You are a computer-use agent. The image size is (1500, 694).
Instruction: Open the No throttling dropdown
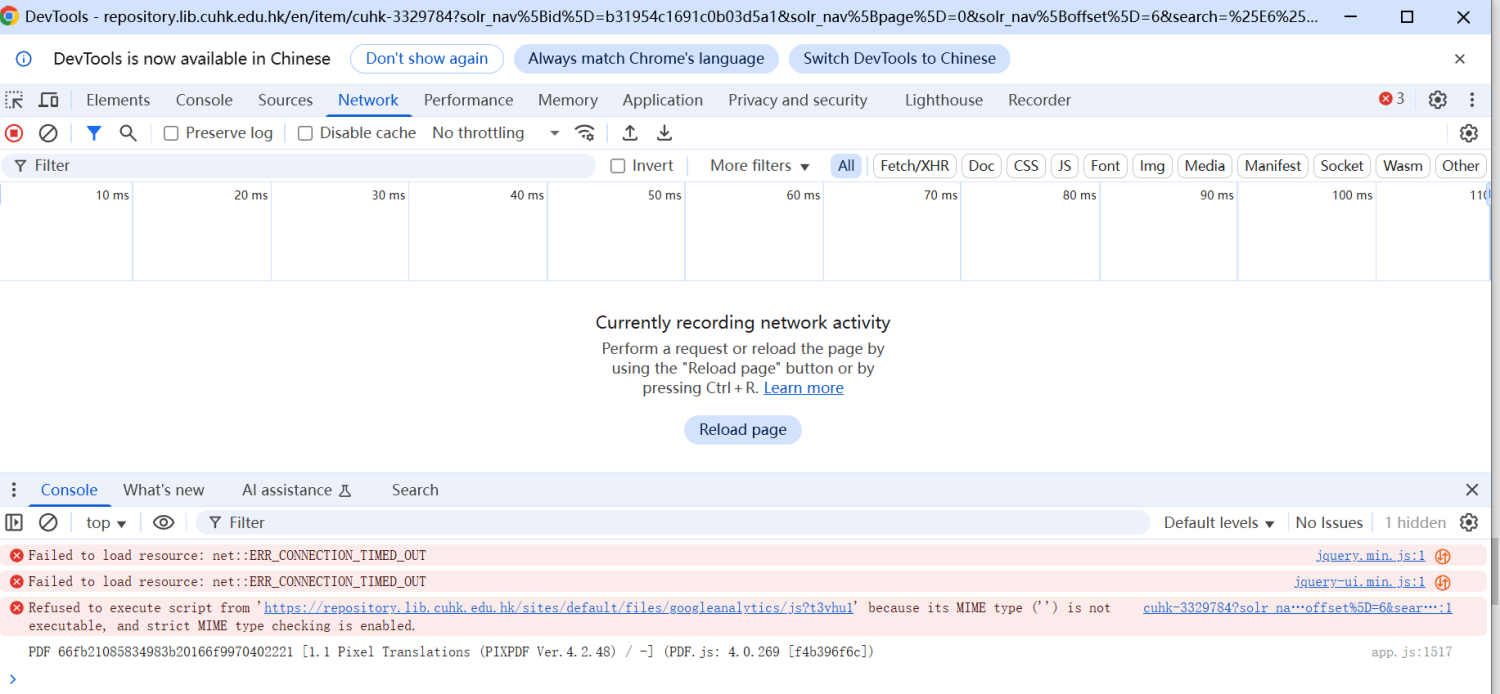[x=495, y=133]
